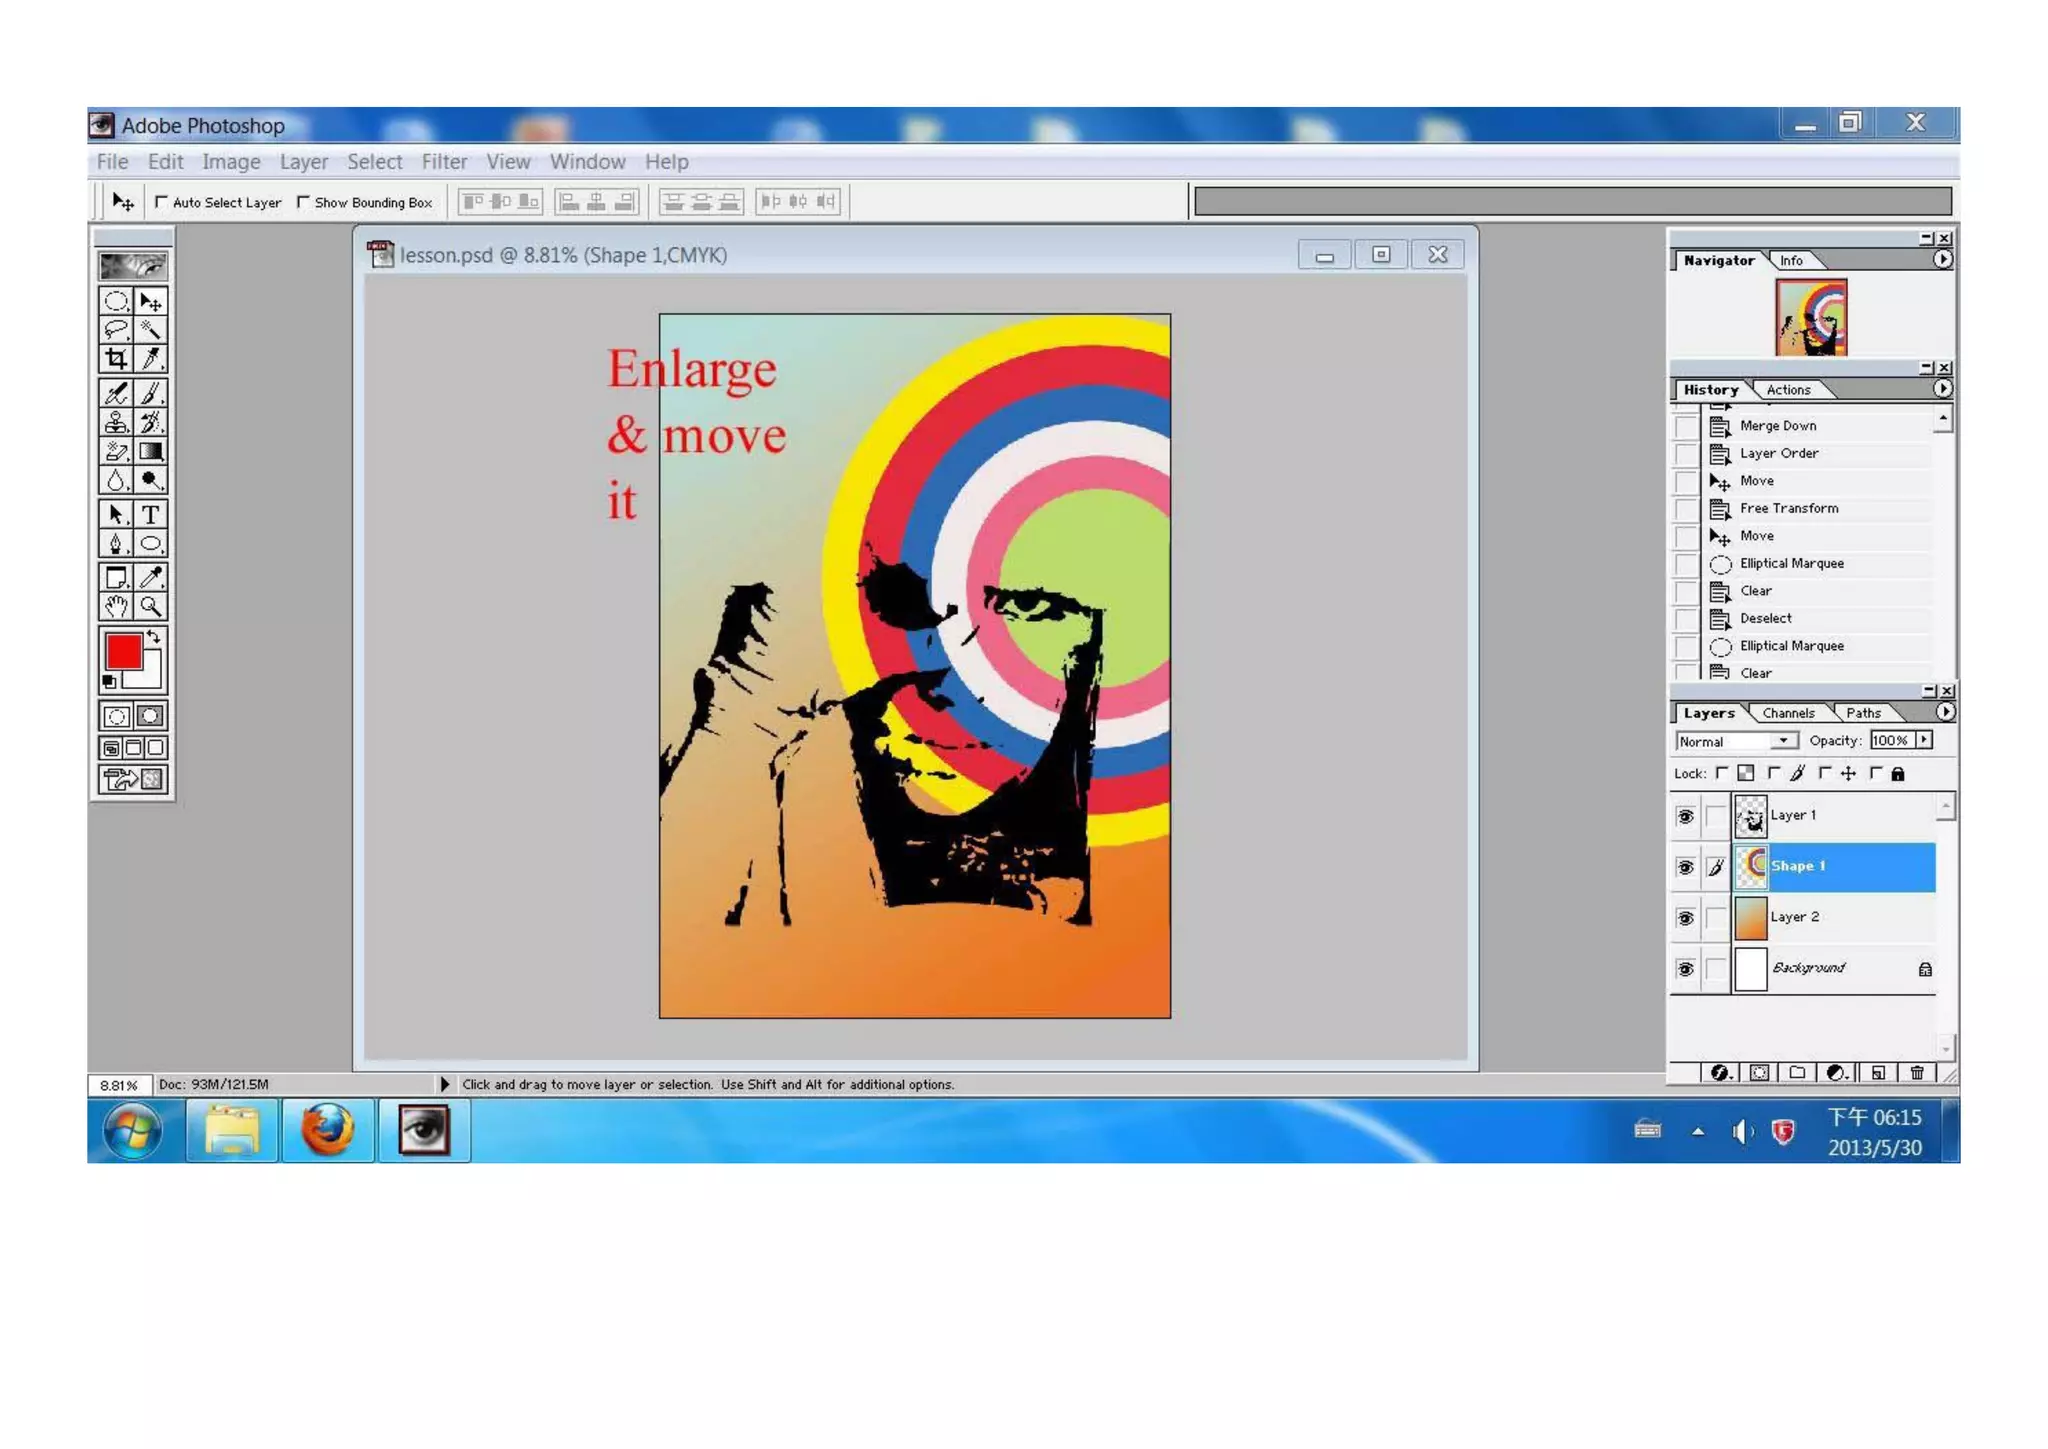Switch to the Actions tab

tap(1788, 390)
